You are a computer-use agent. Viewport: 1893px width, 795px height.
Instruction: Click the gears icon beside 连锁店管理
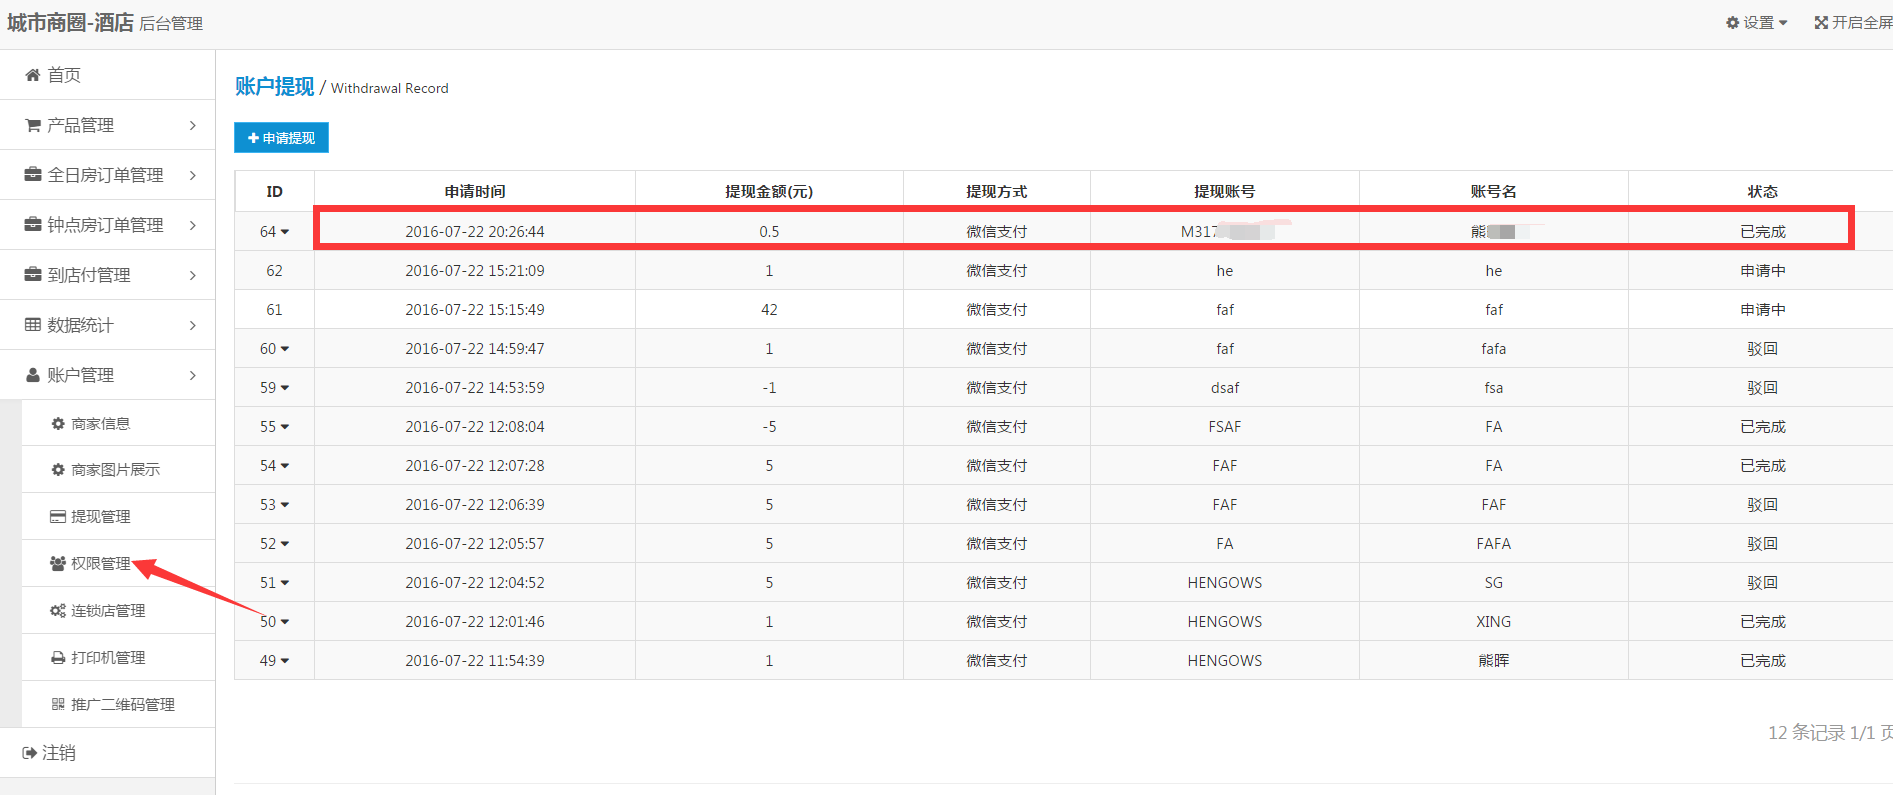(x=58, y=611)
